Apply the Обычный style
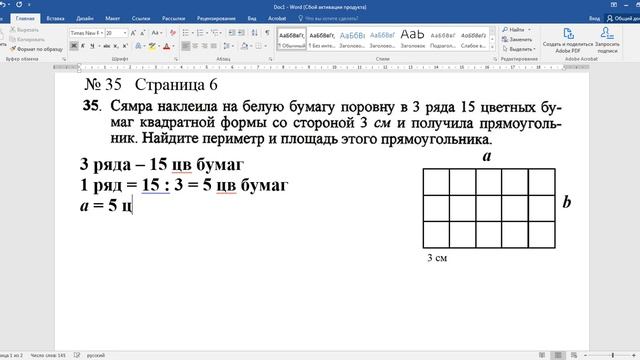Screen dimensions: 640x360 [x=291, y=39]
